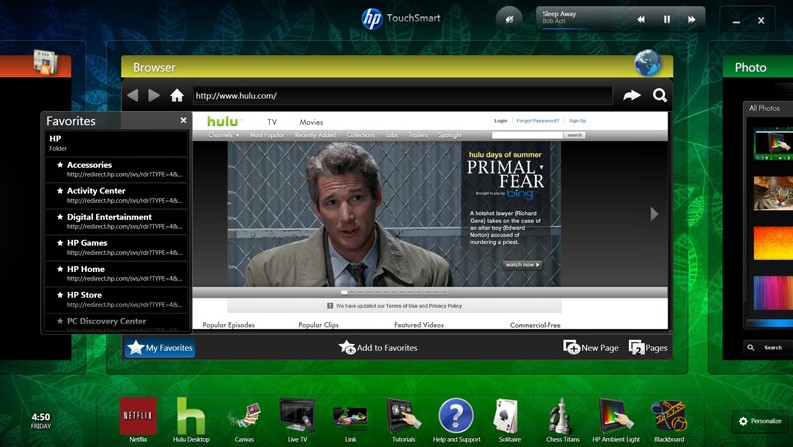Screen dimensions: 793x447
Task: Select the cat photo thumbnail
Action: coord(773,193)
